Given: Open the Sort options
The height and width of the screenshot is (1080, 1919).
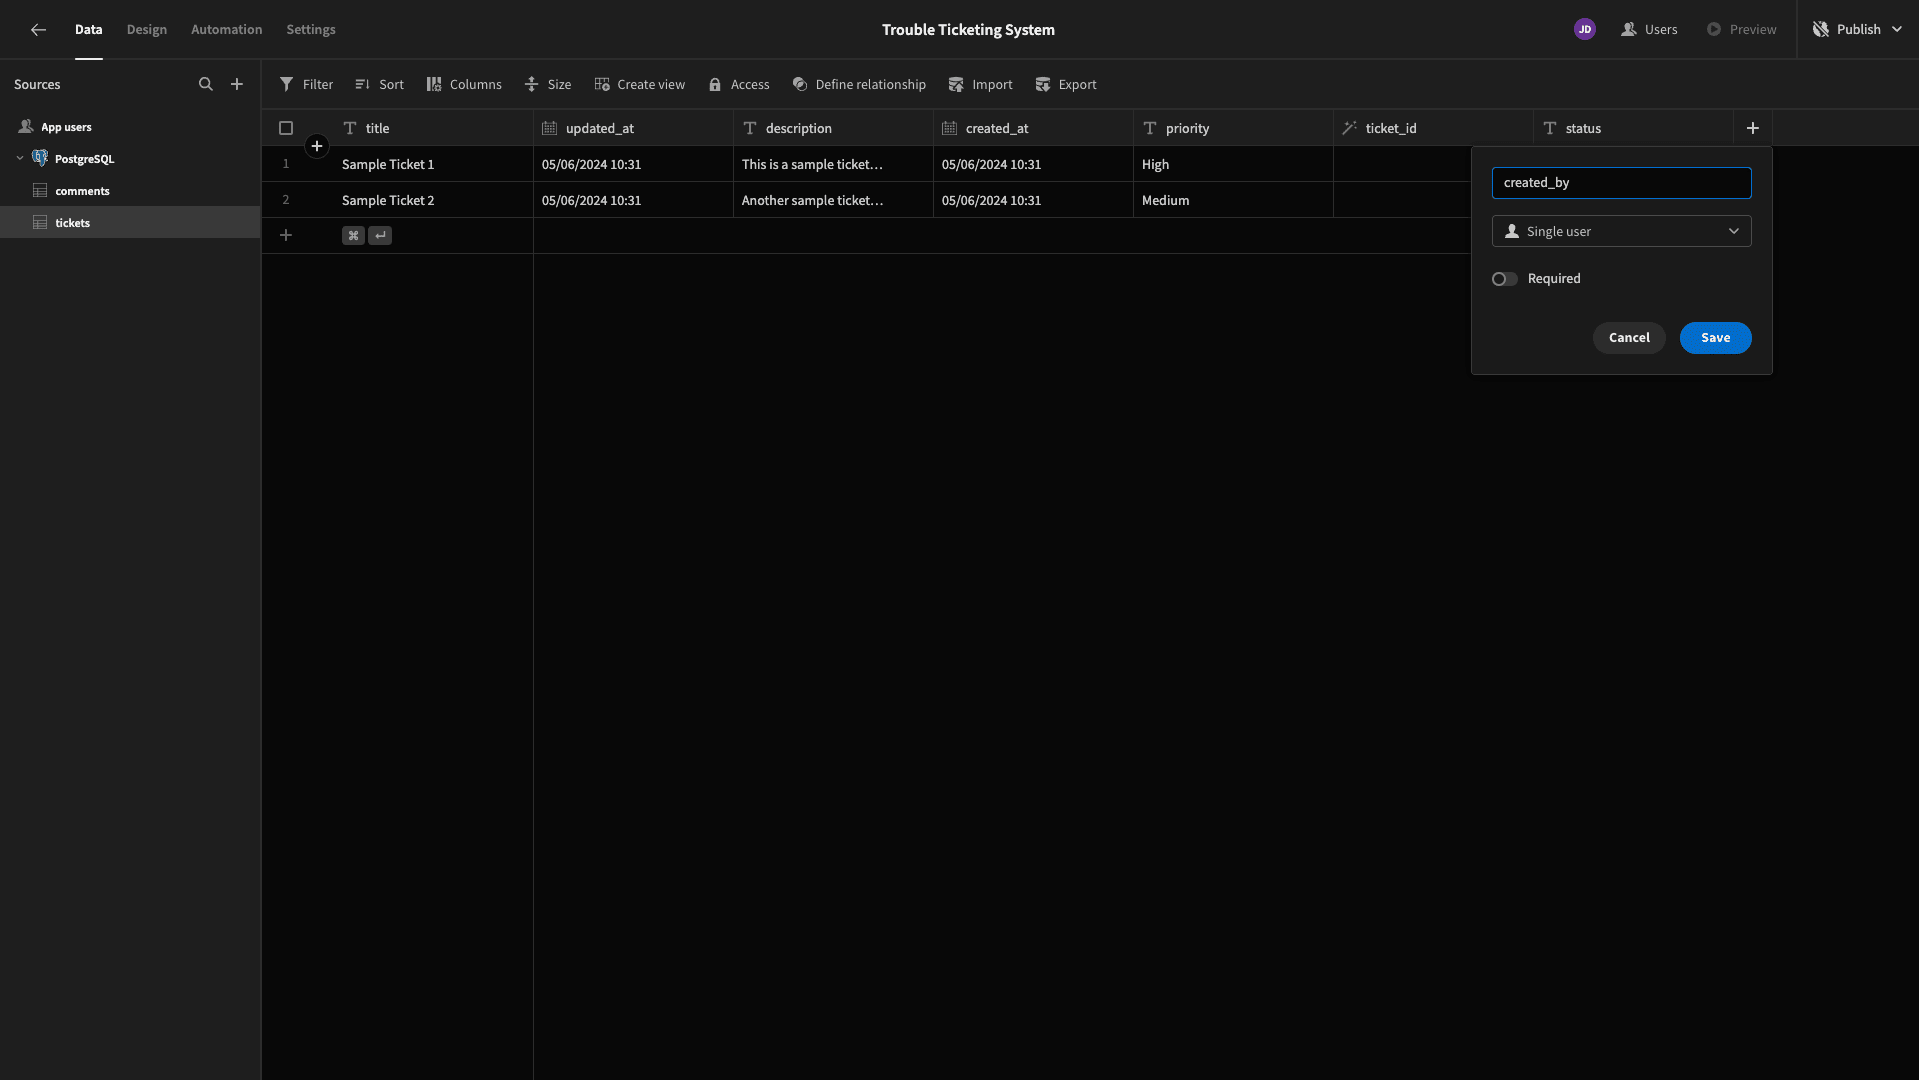Looking at the screenshot, I should 379,85.
